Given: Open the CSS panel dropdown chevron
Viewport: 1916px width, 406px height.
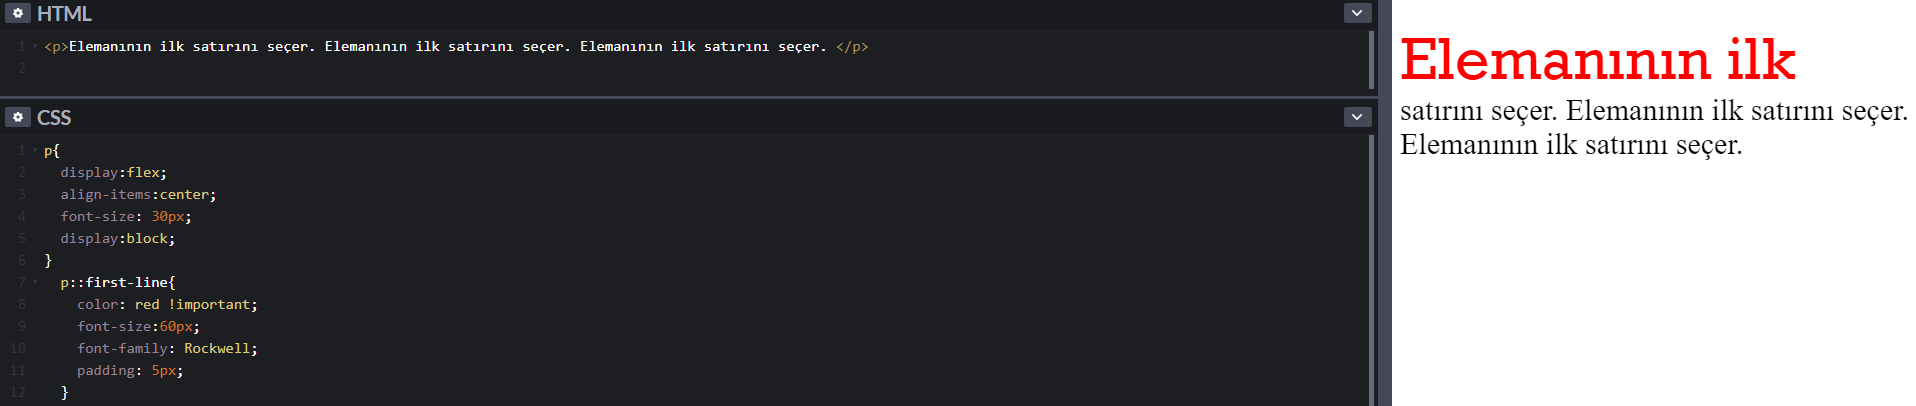Looking at the screenshot, I should (1356, 117).
